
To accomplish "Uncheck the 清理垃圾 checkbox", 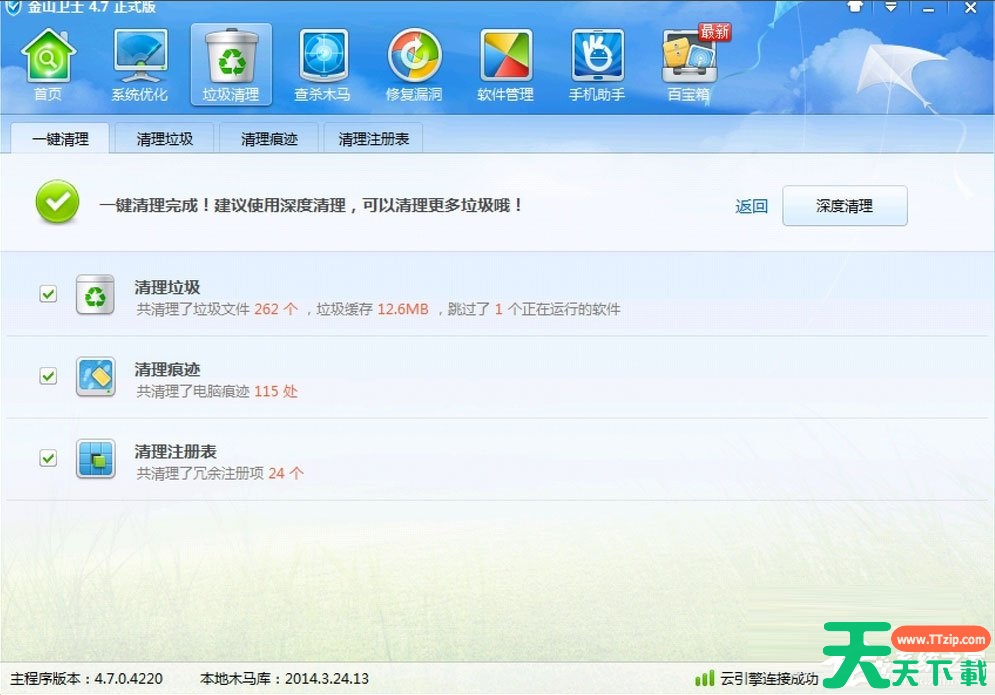I will tap(48, 294).
